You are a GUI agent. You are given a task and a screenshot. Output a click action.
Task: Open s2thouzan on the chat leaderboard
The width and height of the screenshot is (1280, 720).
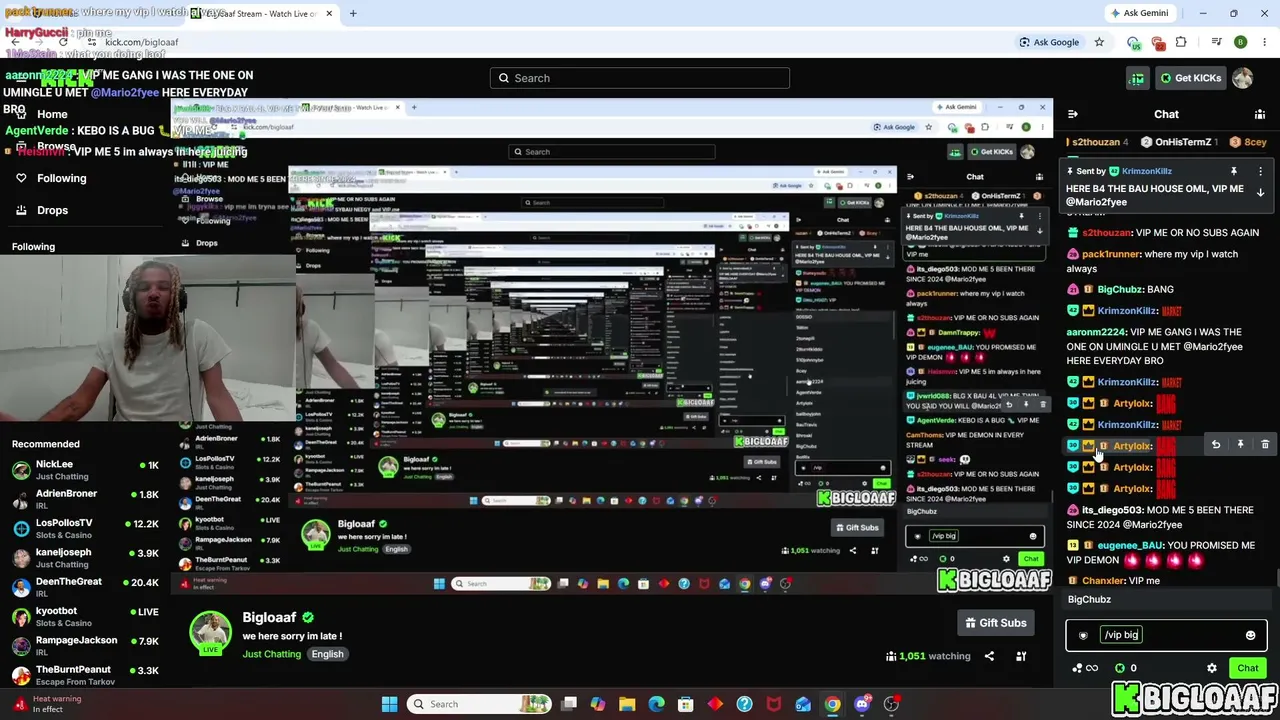1098,142
